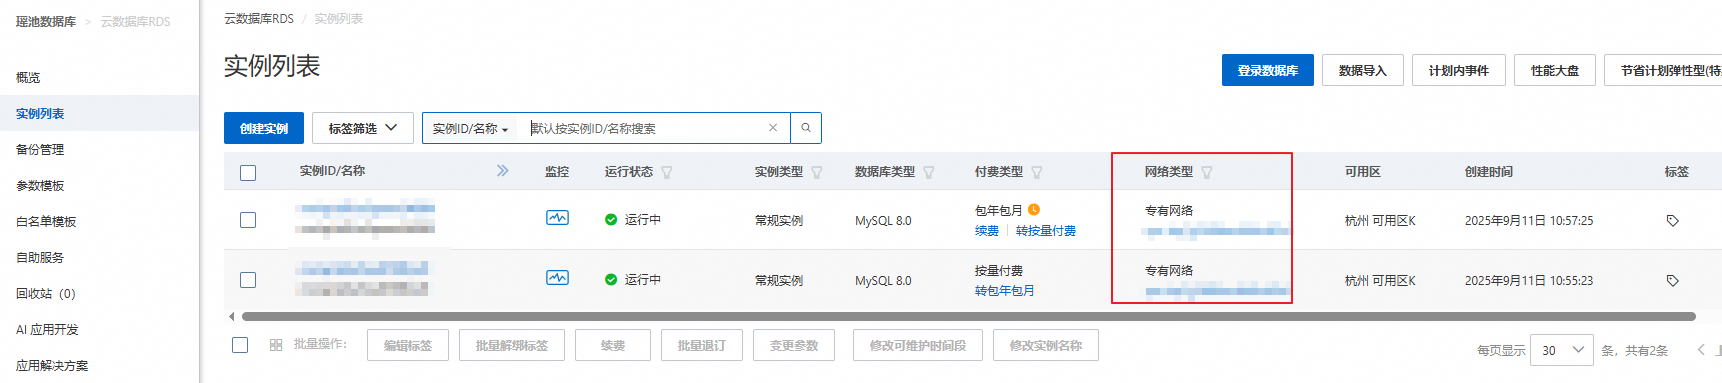This screenshot has width=1722, height=383.
Task: Tick the select-all checkbox in table header
Action: tap(248, 172)
